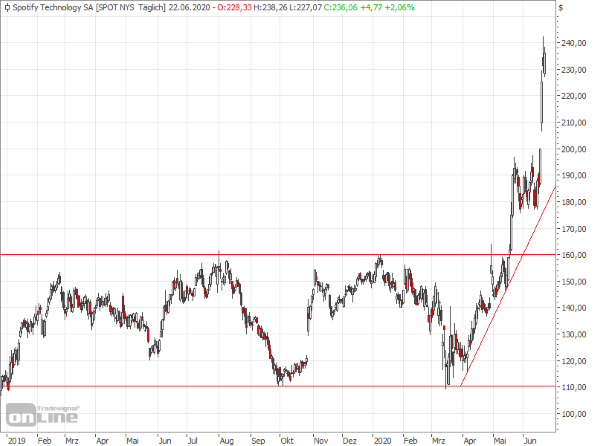This screenshot has height=446, width=595.
Task: Click the 150,00 price axis label
Action: pyautogui.click(x=573, y=282)
